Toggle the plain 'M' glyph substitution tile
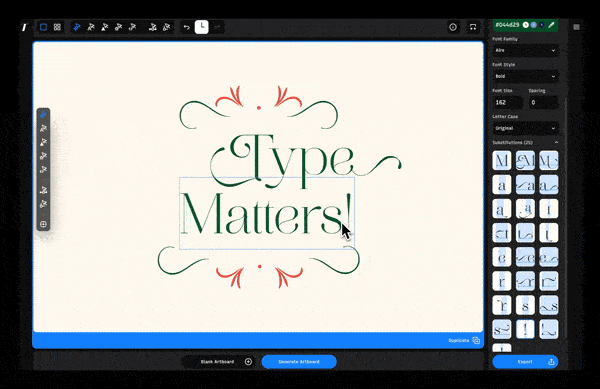The image size is (600, 389). point(502,161)
